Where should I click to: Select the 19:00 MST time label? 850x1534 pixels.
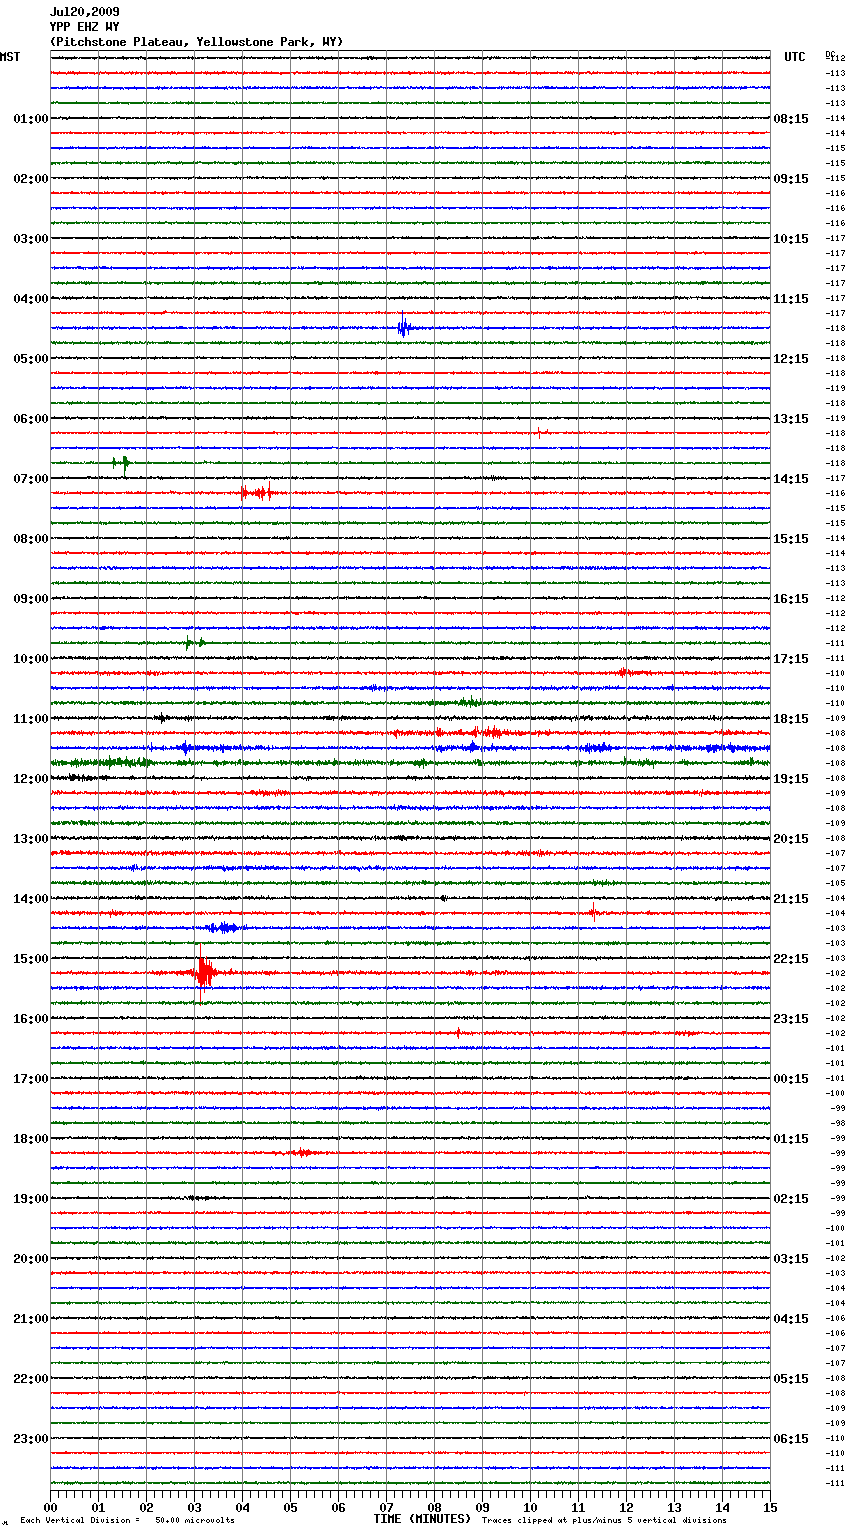click(x=30, y=1199)
